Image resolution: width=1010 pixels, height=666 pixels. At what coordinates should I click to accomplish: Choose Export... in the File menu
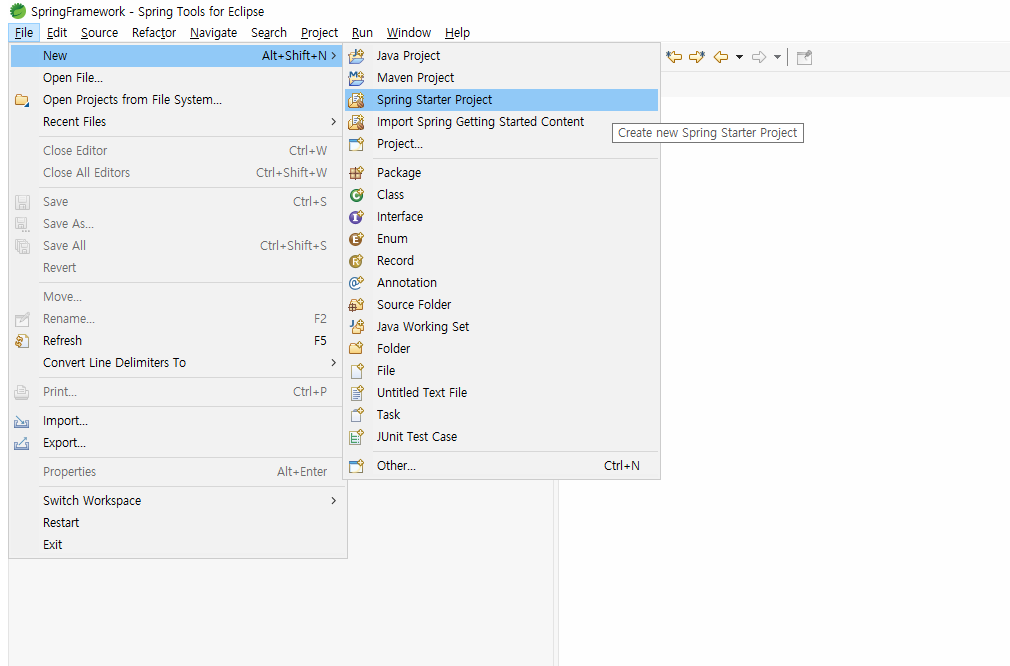(x=175, y=443)
